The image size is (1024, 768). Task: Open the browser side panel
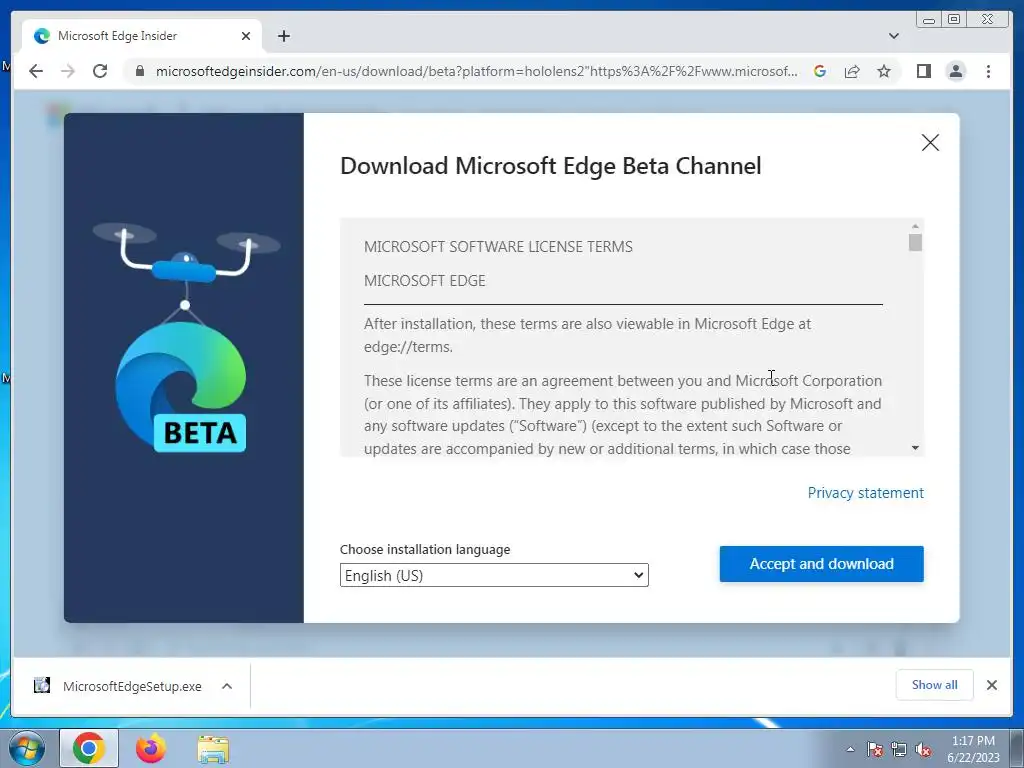coord(923,71)
